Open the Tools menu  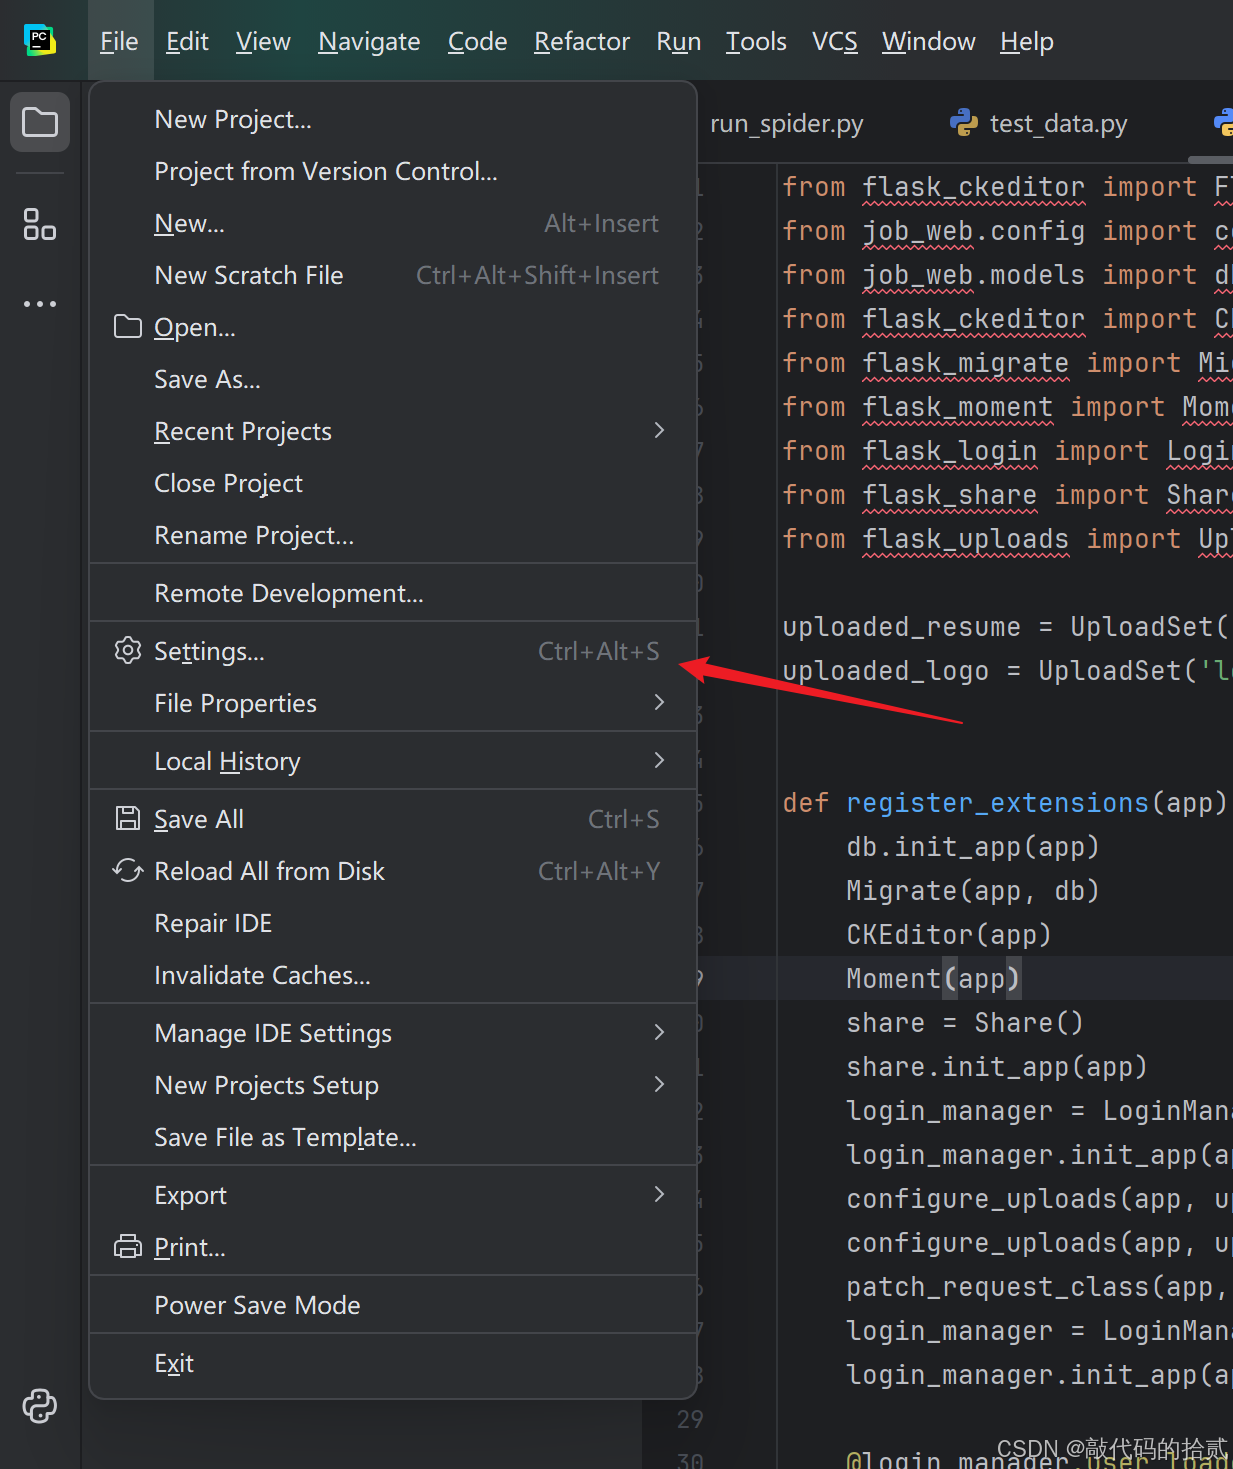(756, 41)
